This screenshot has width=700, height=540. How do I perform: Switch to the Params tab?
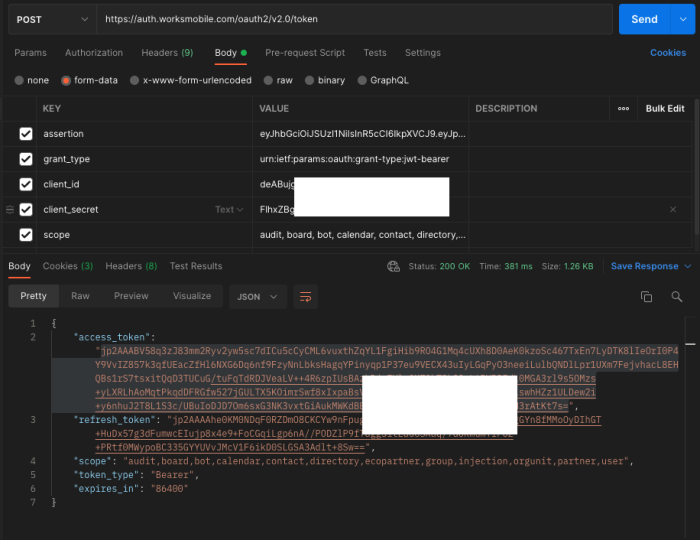pos(30,53)
